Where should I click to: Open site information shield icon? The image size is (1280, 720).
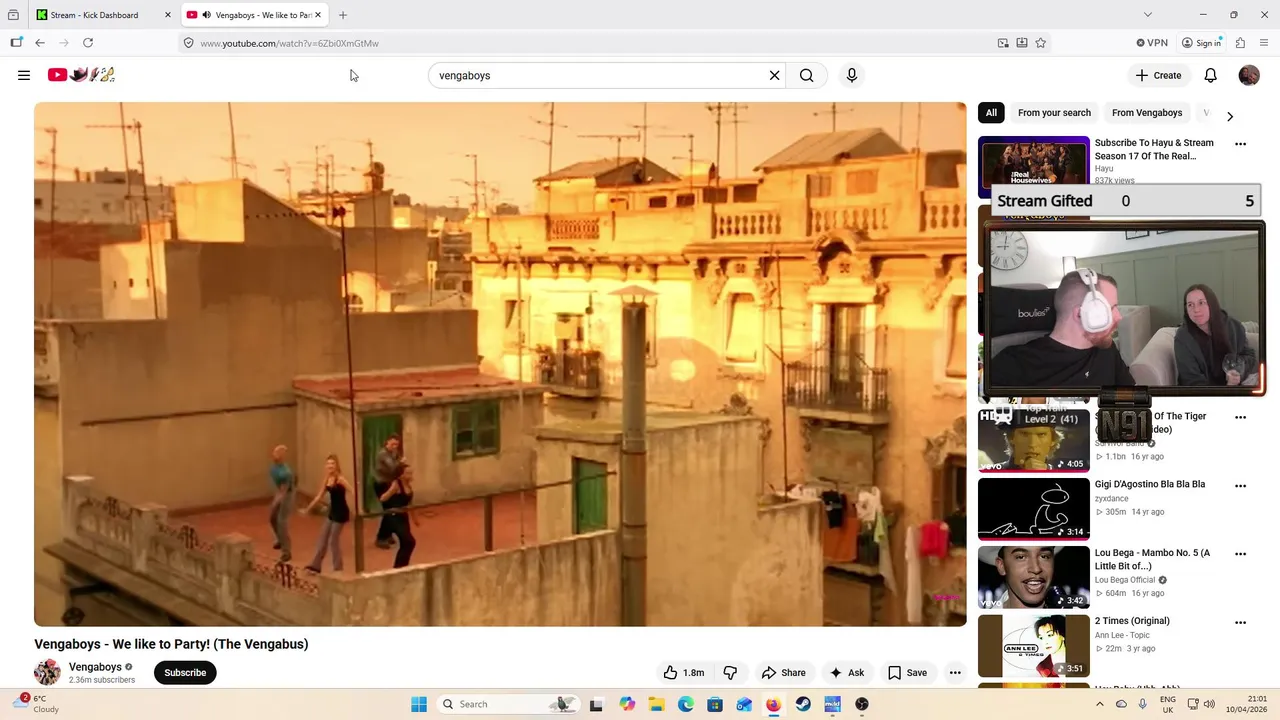188,43
